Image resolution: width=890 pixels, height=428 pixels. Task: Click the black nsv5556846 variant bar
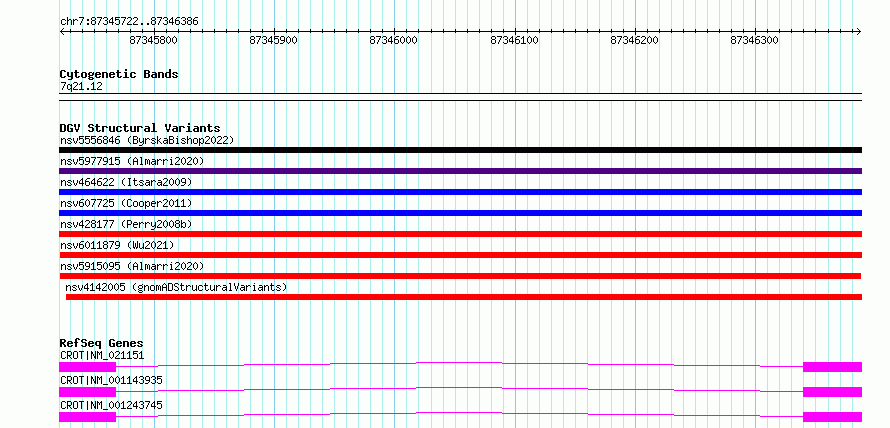[460, 150]
